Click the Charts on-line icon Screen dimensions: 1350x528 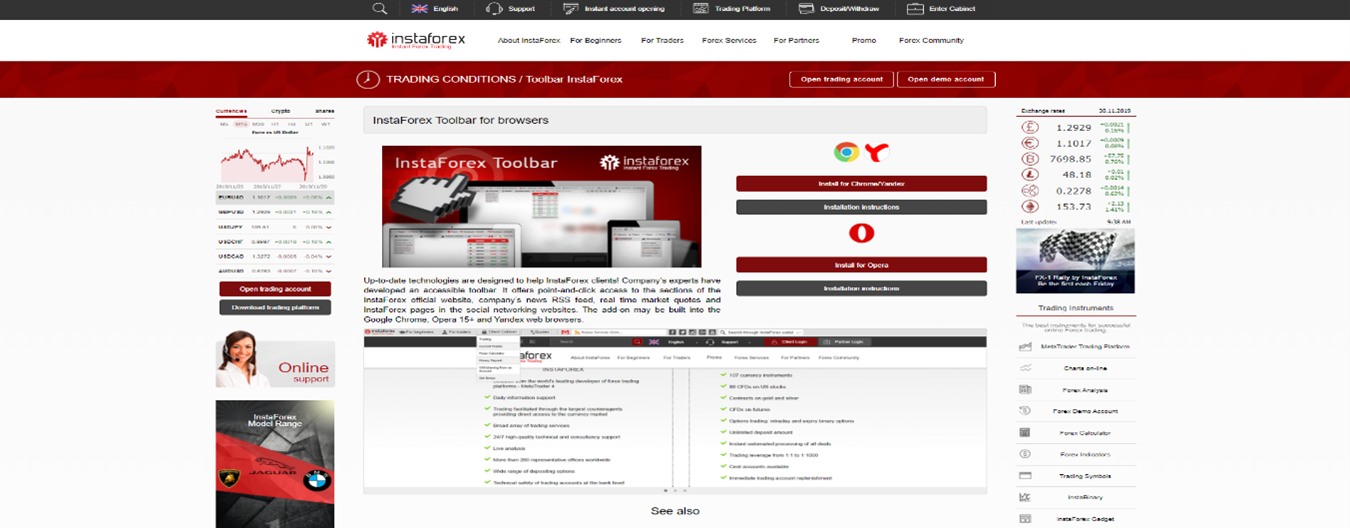1025,368
